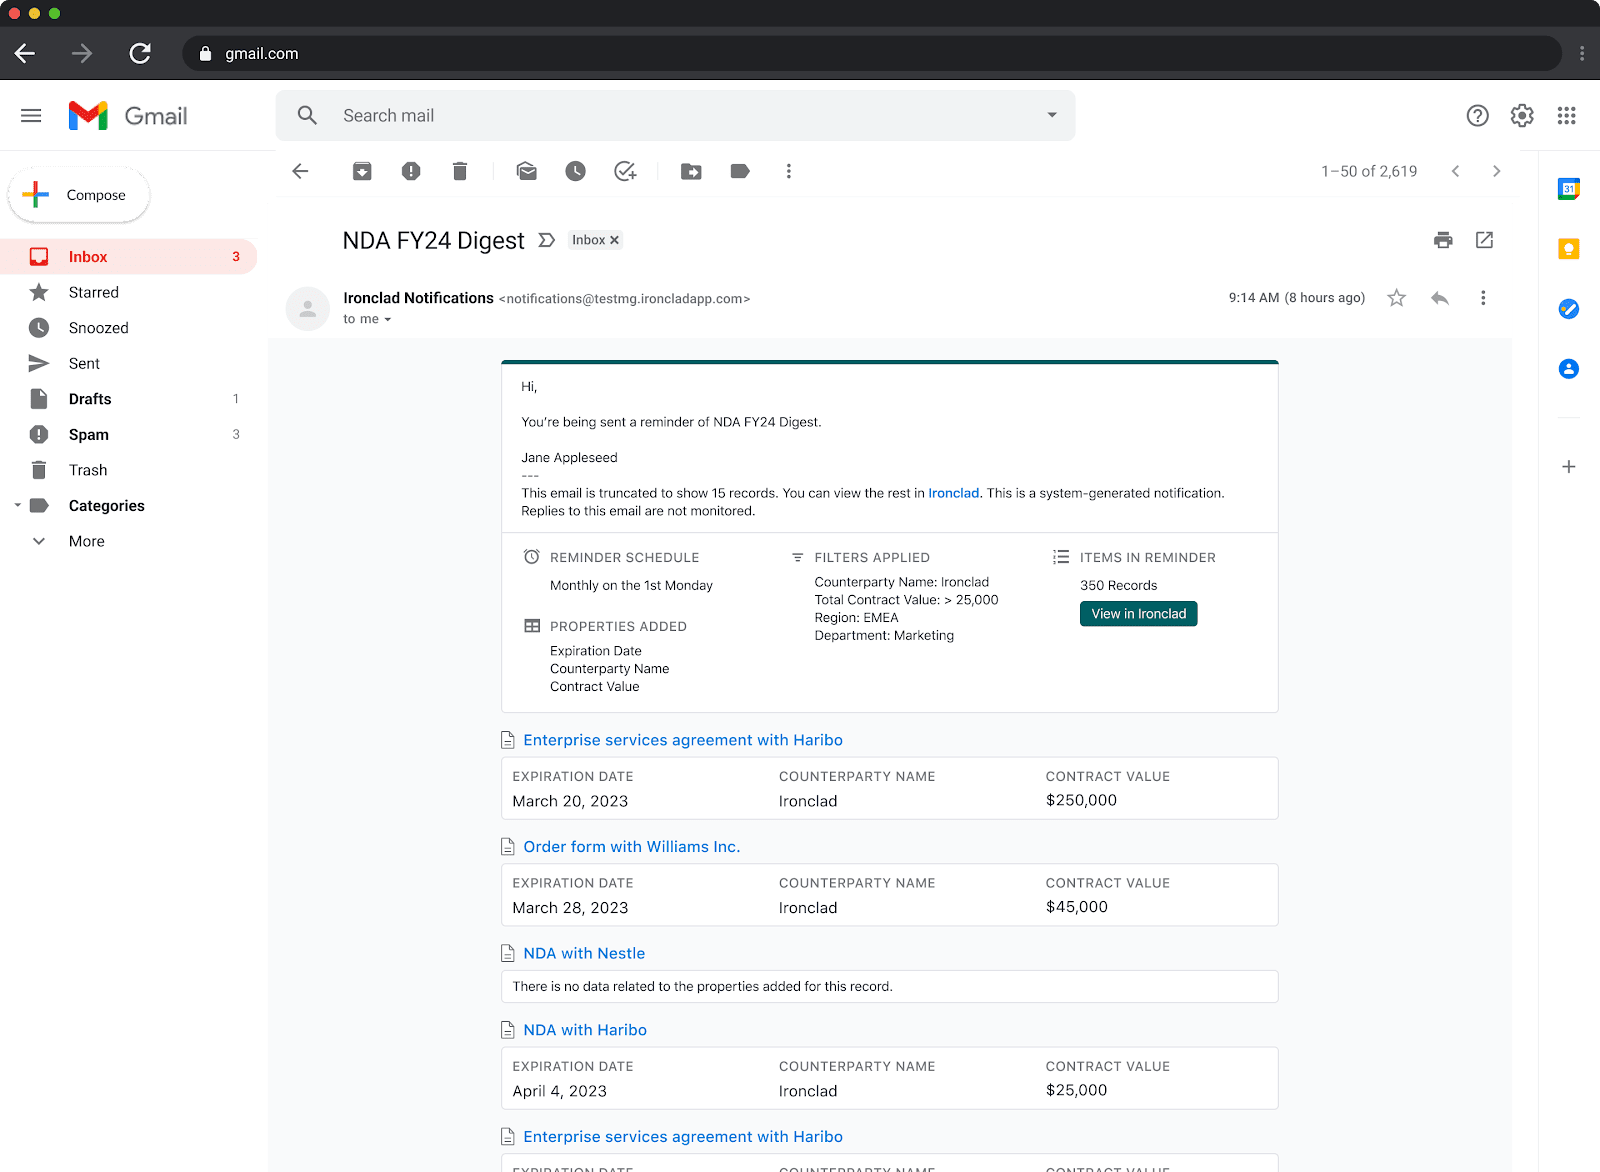Open the NDA with Nestle record
Screen dimensions: 1600x1172
pyautogui.click(x=584, y=954)
